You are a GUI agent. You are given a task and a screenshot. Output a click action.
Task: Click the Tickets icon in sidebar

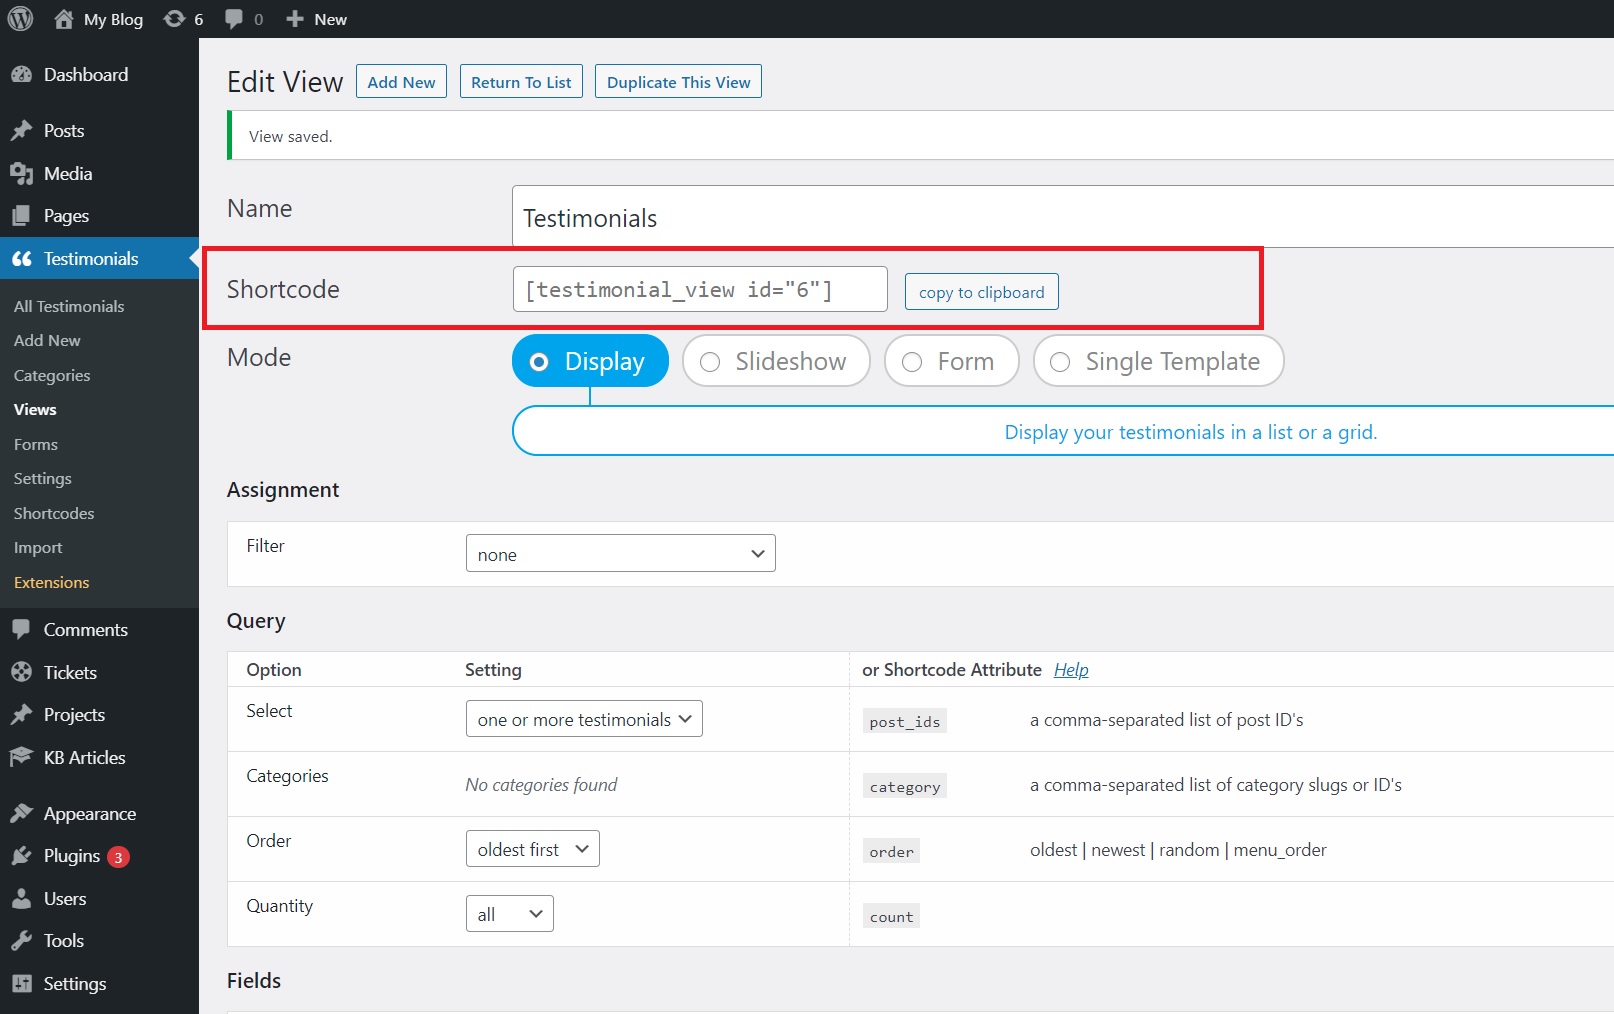(x=21, y=673)
